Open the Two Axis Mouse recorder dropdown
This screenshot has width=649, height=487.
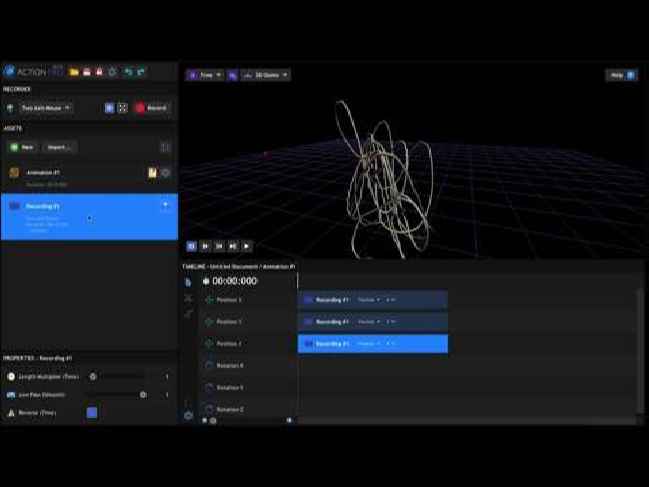46,108
